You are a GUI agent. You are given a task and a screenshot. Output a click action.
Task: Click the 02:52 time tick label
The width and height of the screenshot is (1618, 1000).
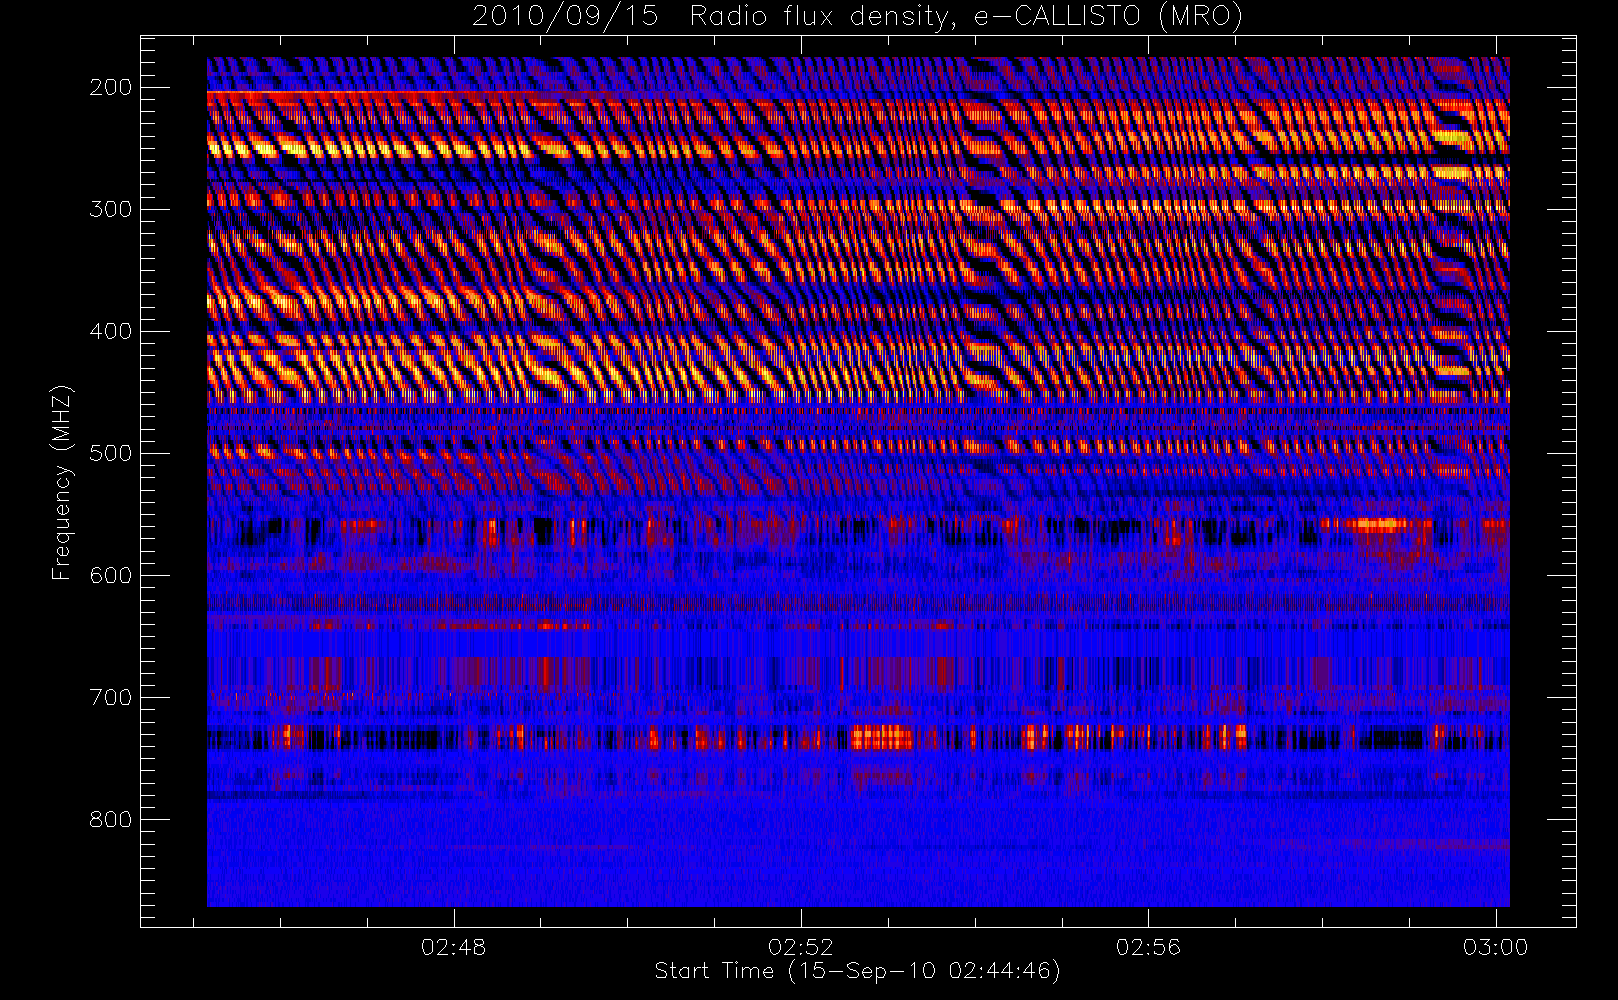801,947
